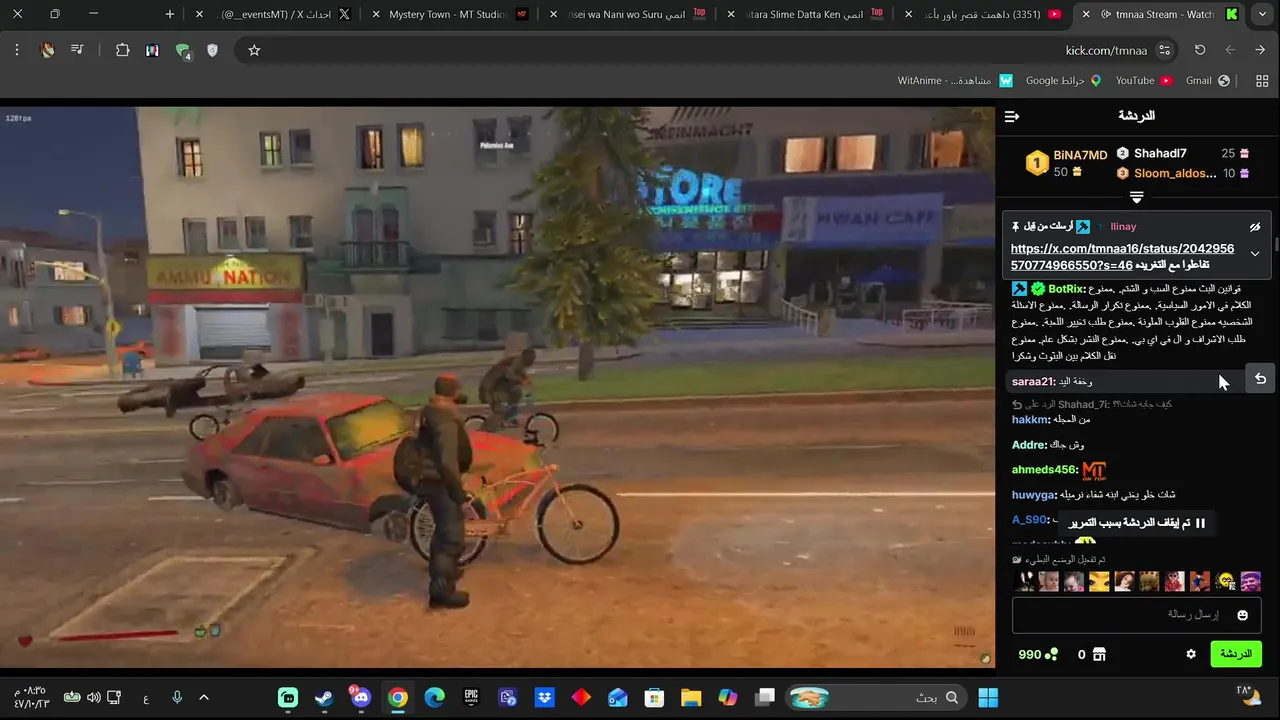Screen dimensions: 1280x720
Task: Click the huwyga username in chat
Action: coord(1034,495)
